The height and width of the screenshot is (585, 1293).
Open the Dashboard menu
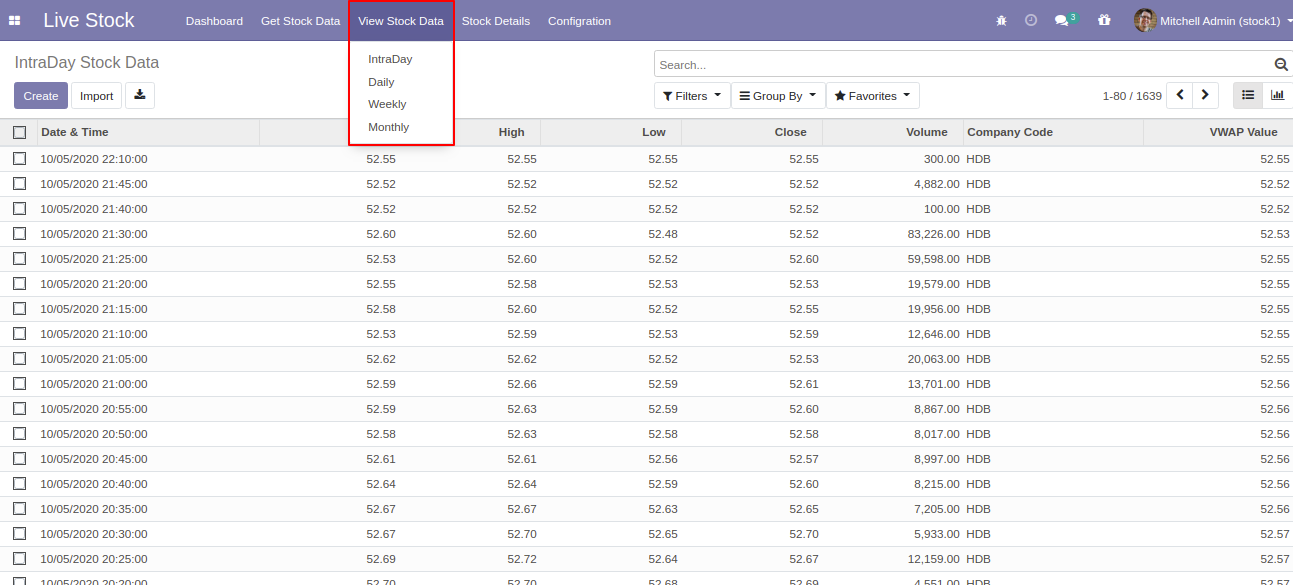(x=214, y=21)
